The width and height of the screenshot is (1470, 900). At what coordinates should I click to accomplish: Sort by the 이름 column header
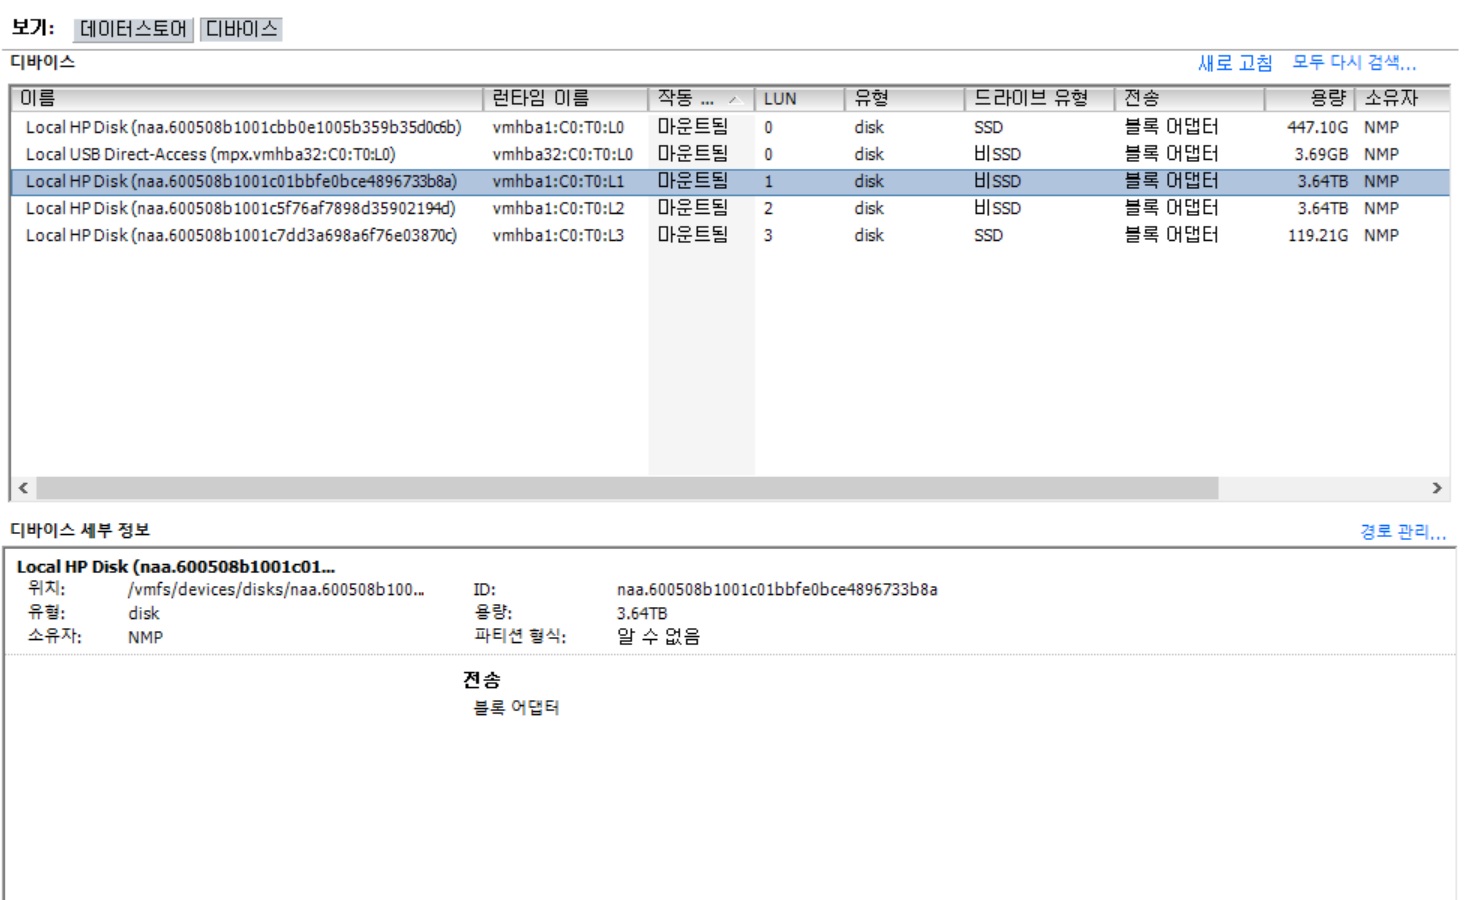247,98
